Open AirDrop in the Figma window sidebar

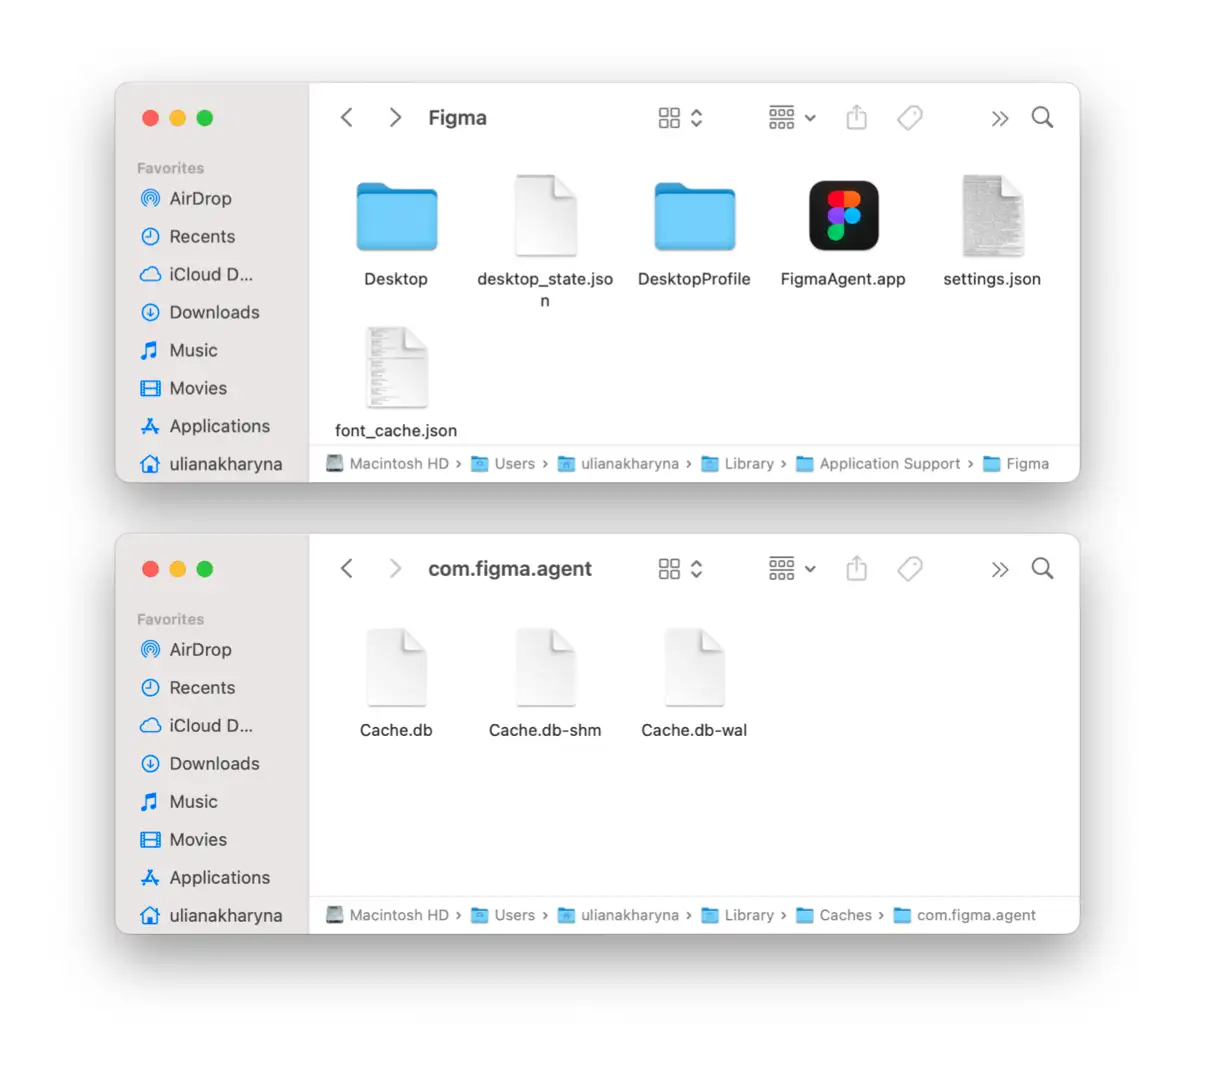point(200,198)
